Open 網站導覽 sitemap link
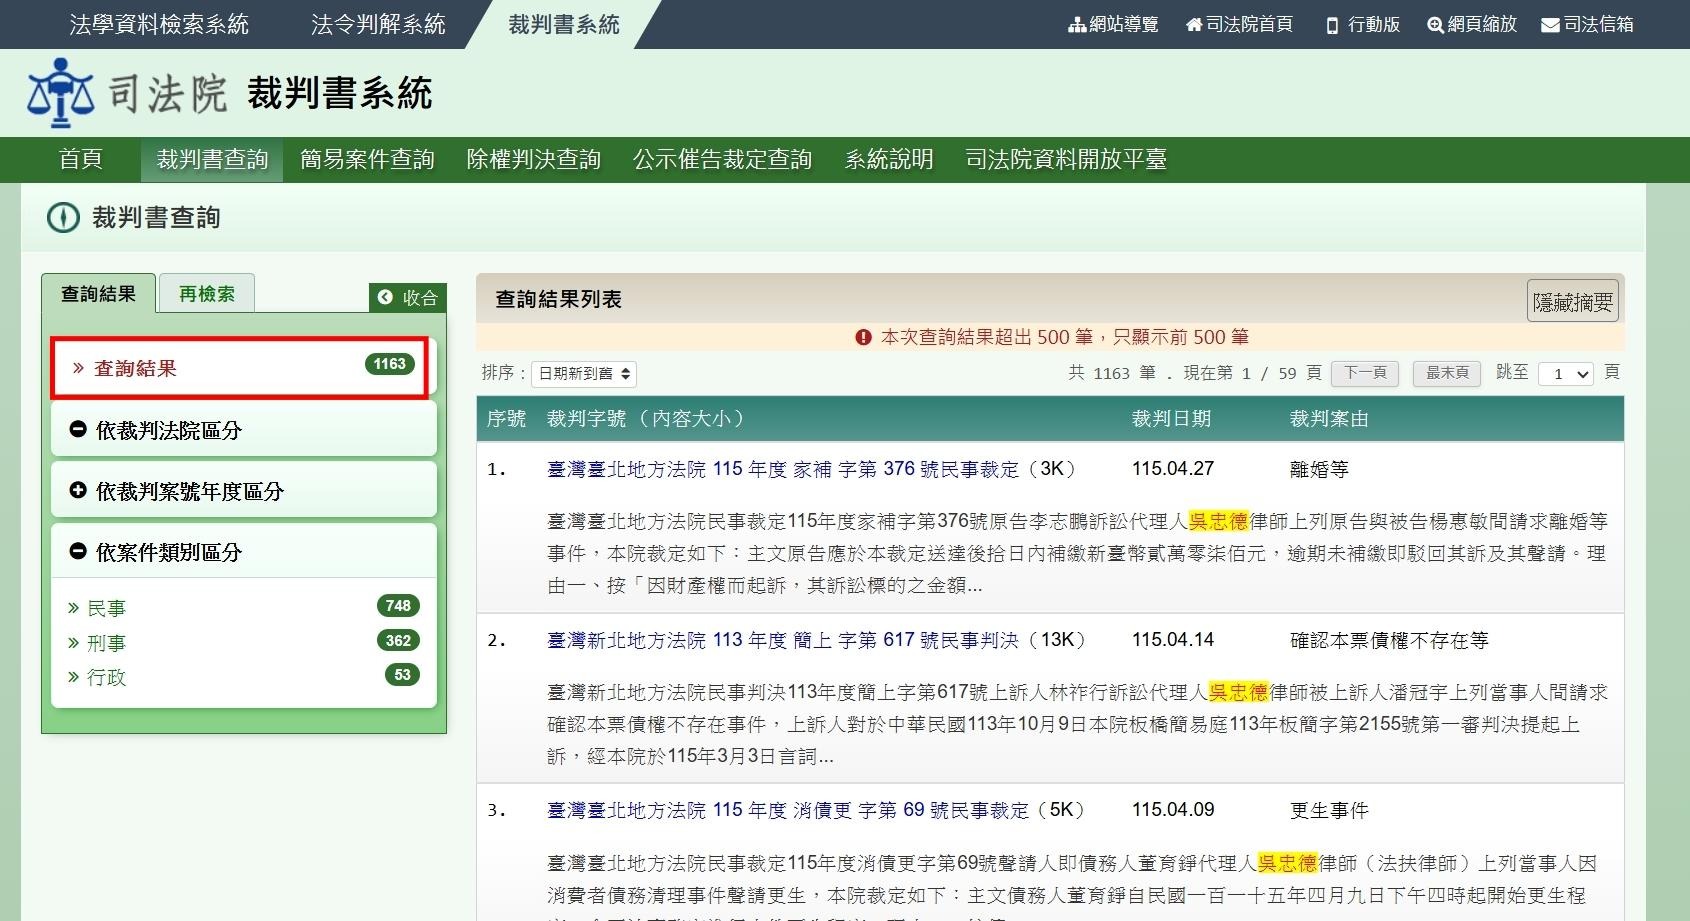1690x921 pixels. click(x=1113, y=24)
